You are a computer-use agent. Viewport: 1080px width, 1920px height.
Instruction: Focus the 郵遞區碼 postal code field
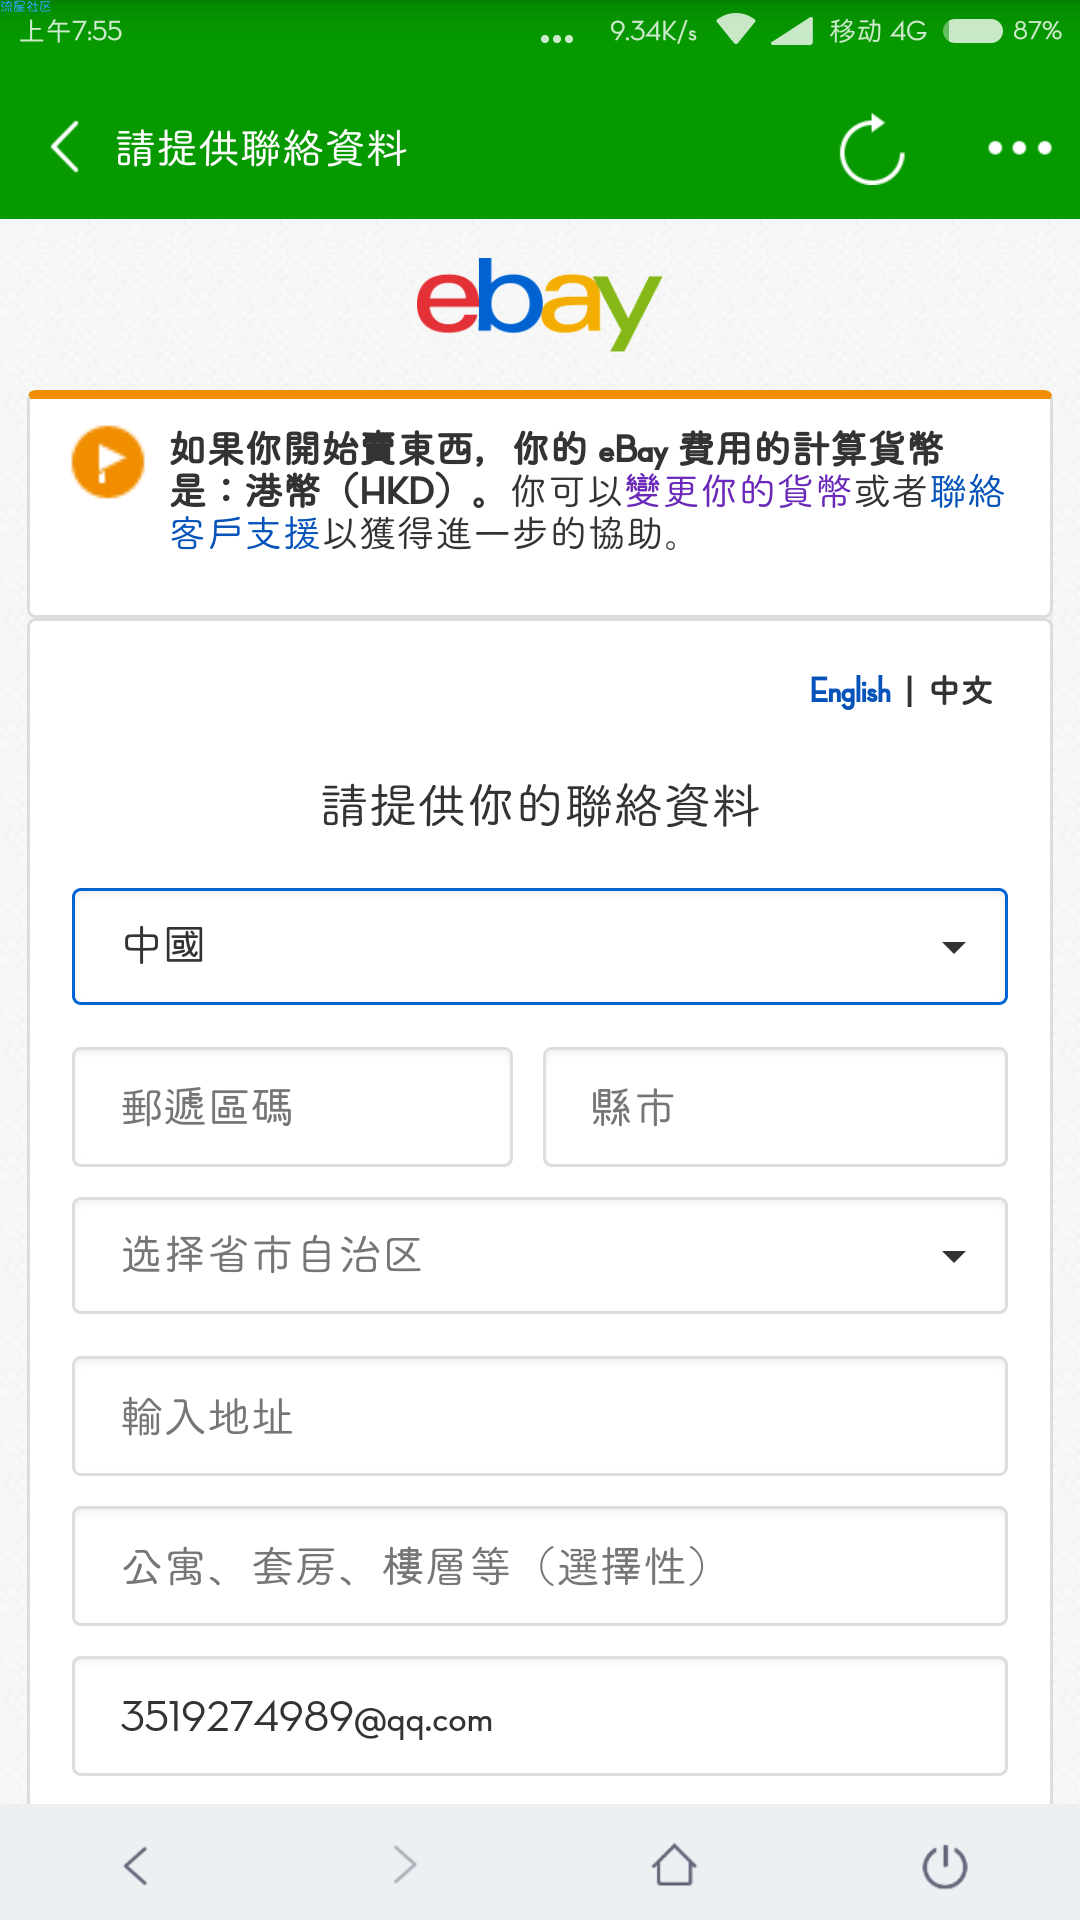click(292, 1107)
